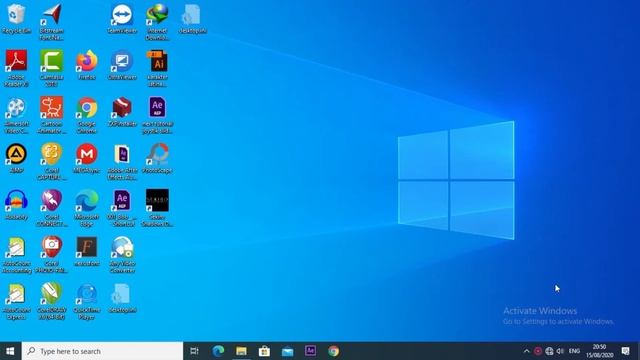Open Microsoft Store from the taskbar
This screenshot has width=640, height=360.
click(x=264, y=351)
